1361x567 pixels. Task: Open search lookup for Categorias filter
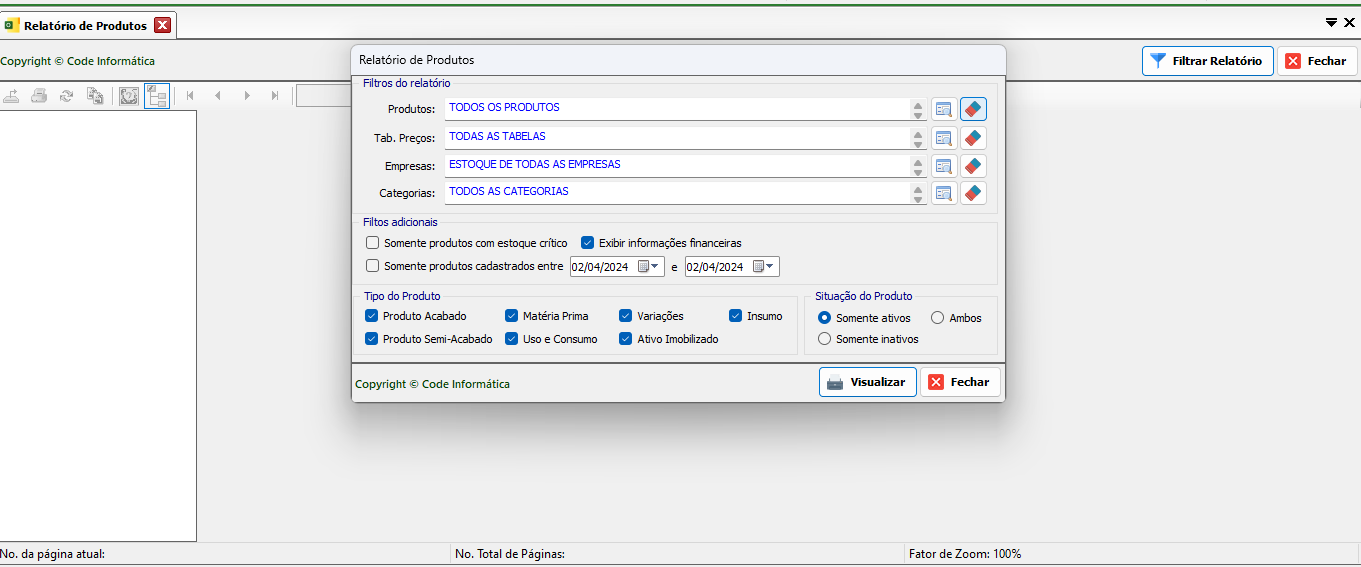[x=944, y=193]
